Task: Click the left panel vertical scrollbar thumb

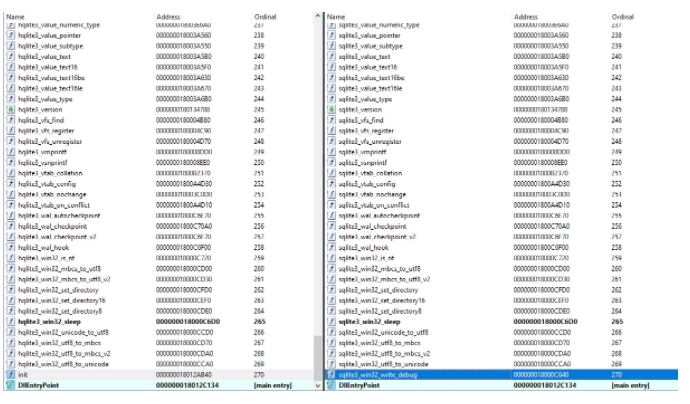Action: coord(318,358)
